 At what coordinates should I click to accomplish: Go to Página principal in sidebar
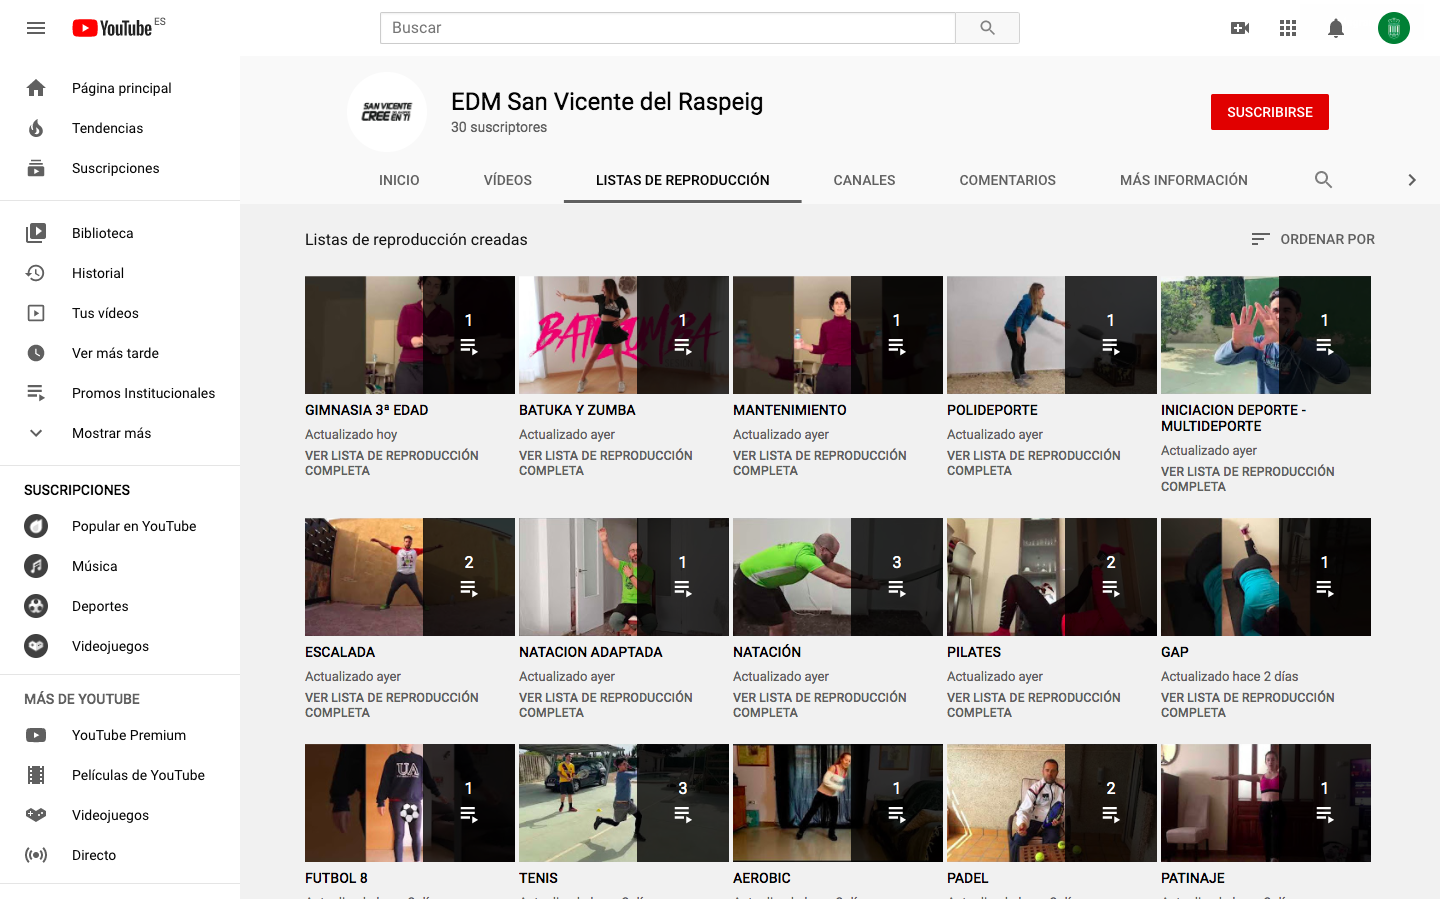click(120, 88)
